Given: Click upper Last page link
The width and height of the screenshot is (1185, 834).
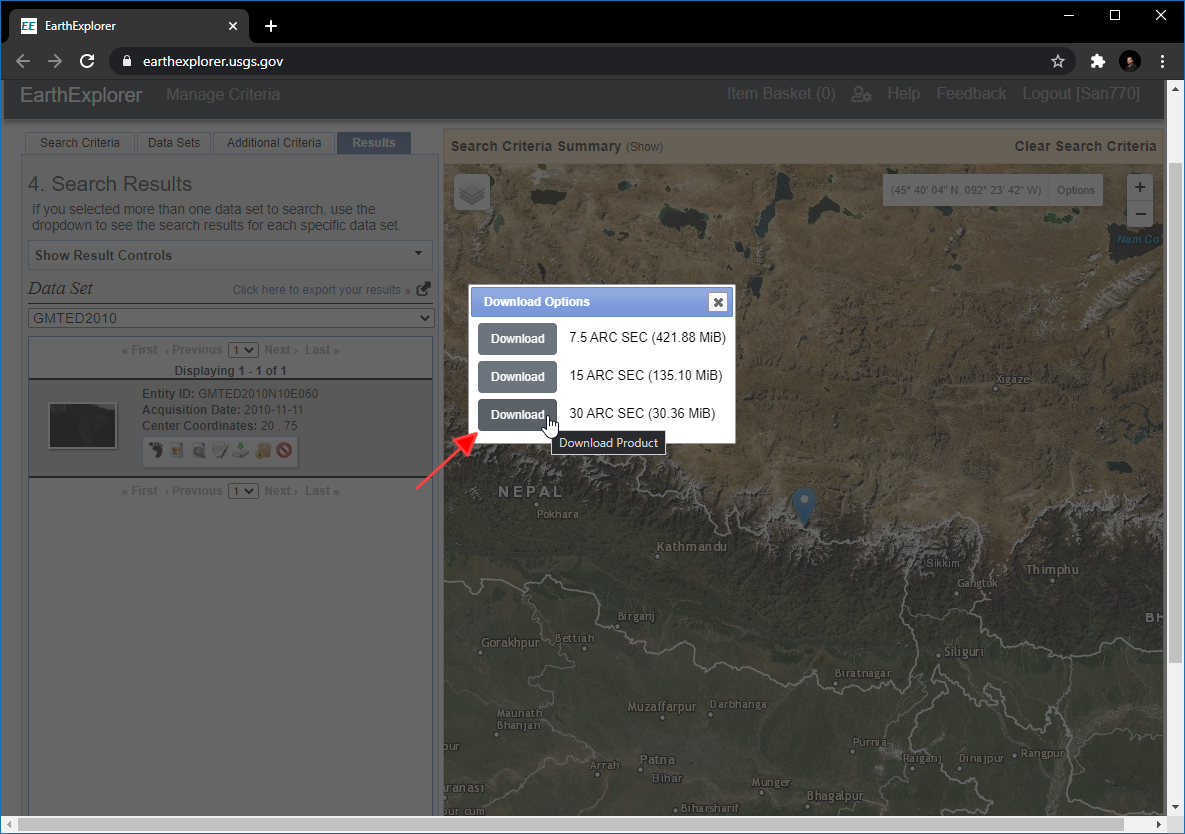Looking at the screenshot, I should tap(322, 350).
